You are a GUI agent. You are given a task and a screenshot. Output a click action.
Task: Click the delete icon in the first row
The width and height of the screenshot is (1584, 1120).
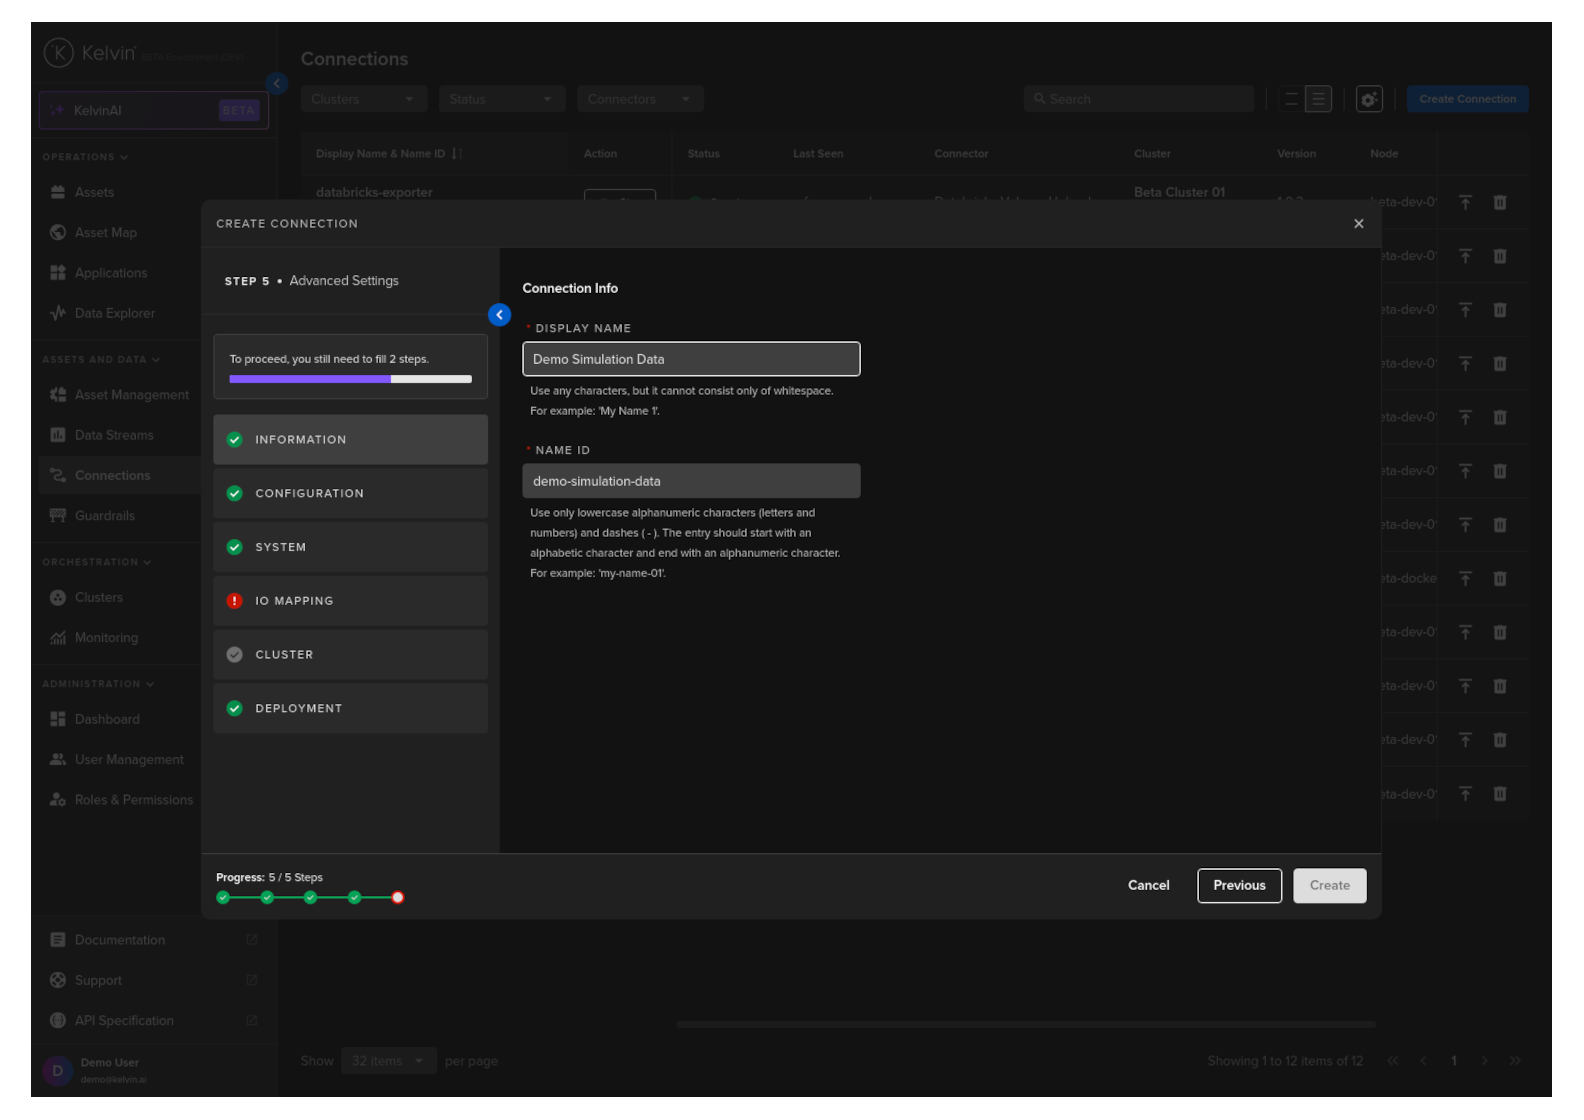(x=1499, y=203)
